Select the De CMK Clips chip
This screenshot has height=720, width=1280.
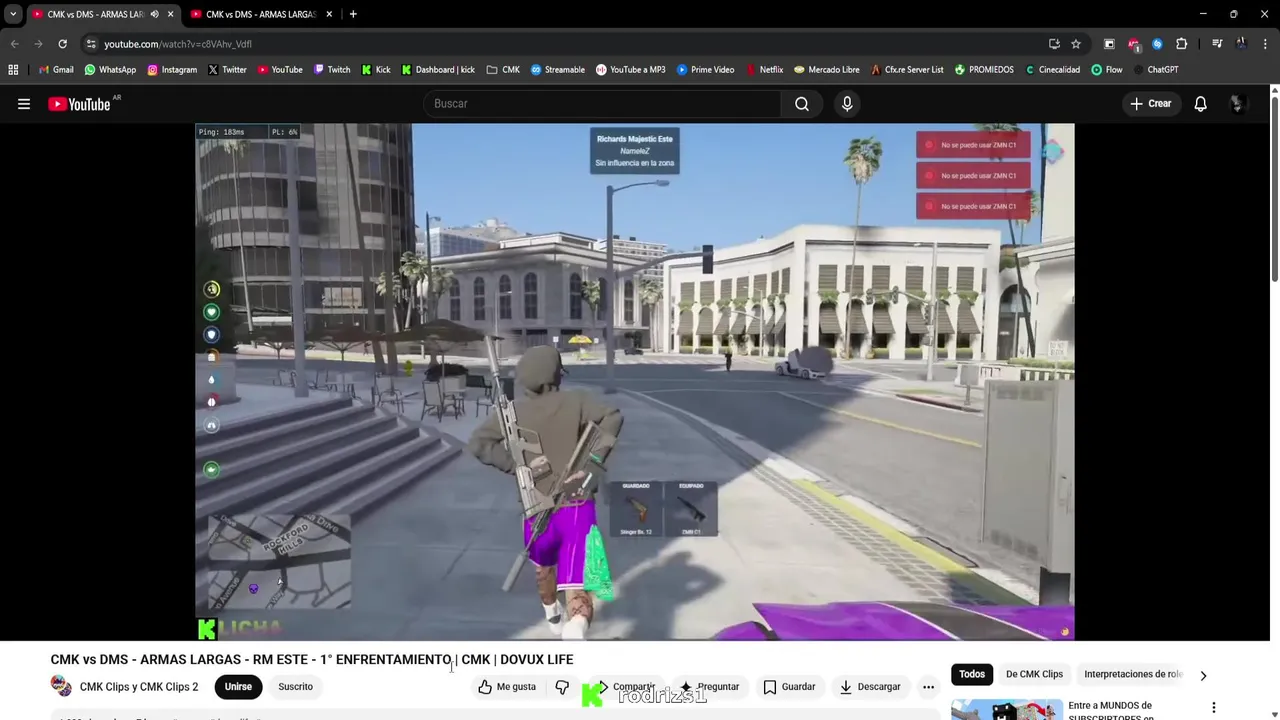click(x=1034, y=674)
